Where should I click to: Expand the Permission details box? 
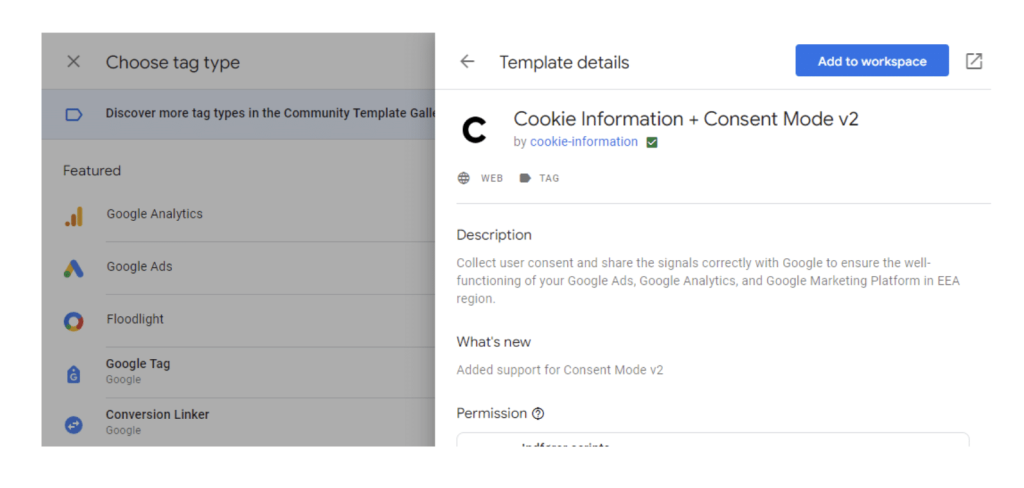(x=712, y=440)
